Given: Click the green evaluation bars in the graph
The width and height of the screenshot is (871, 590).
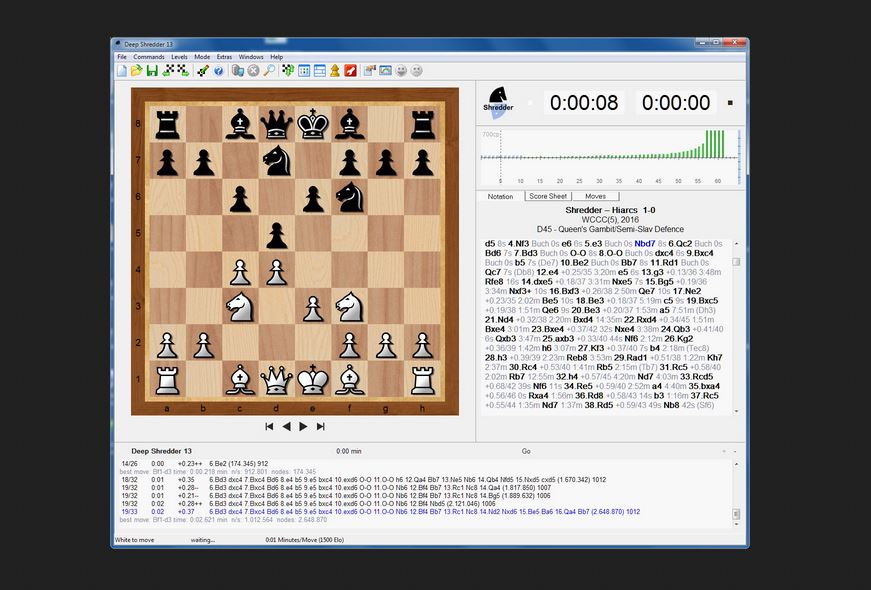Looking at the screenshot, I should 715,144.
